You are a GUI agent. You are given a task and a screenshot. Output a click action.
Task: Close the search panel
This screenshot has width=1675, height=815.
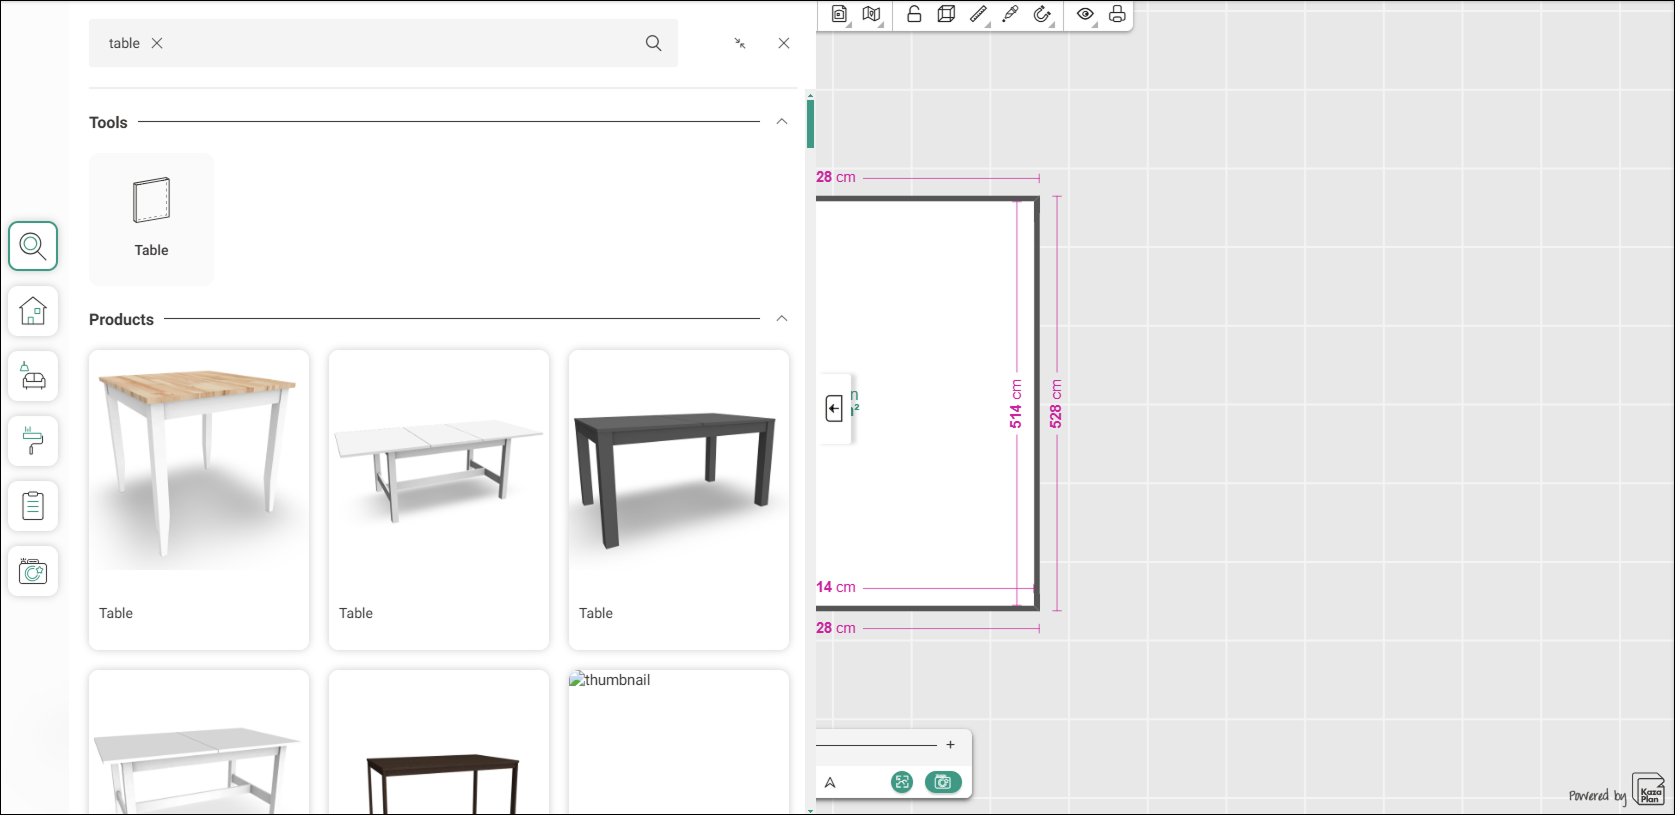point(784,43)
